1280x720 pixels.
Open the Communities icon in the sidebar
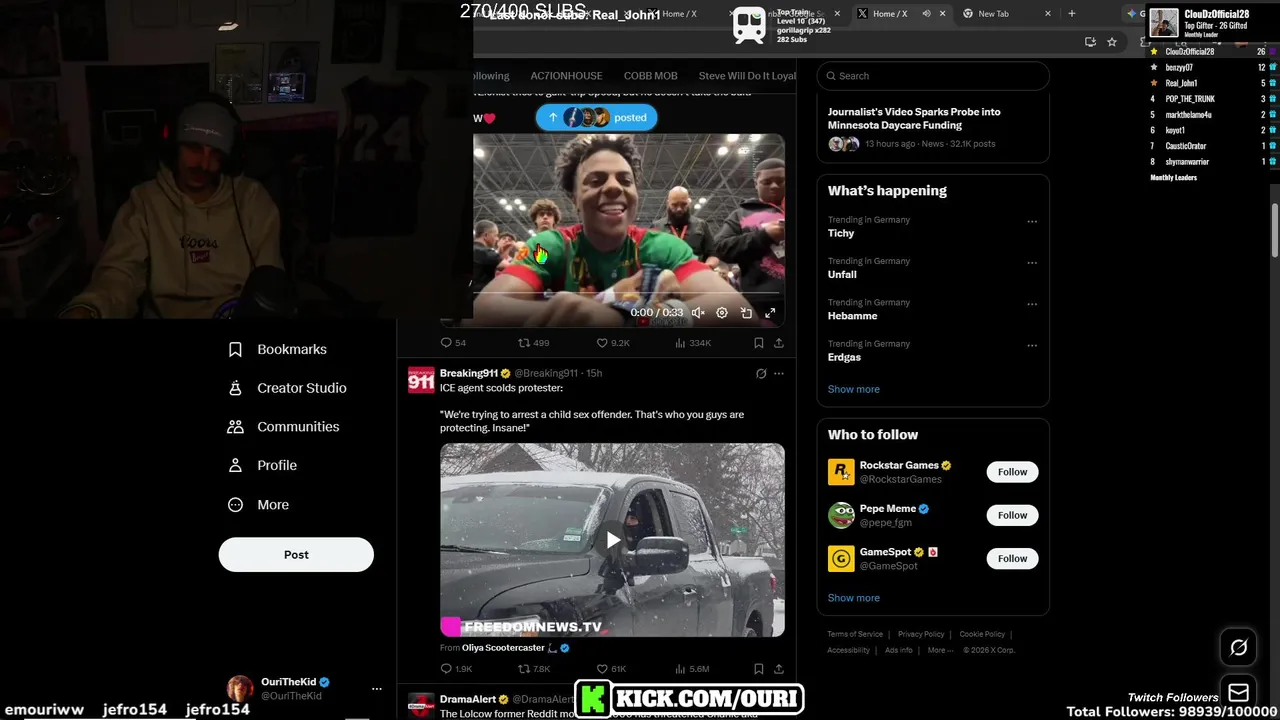coord(235,427)
